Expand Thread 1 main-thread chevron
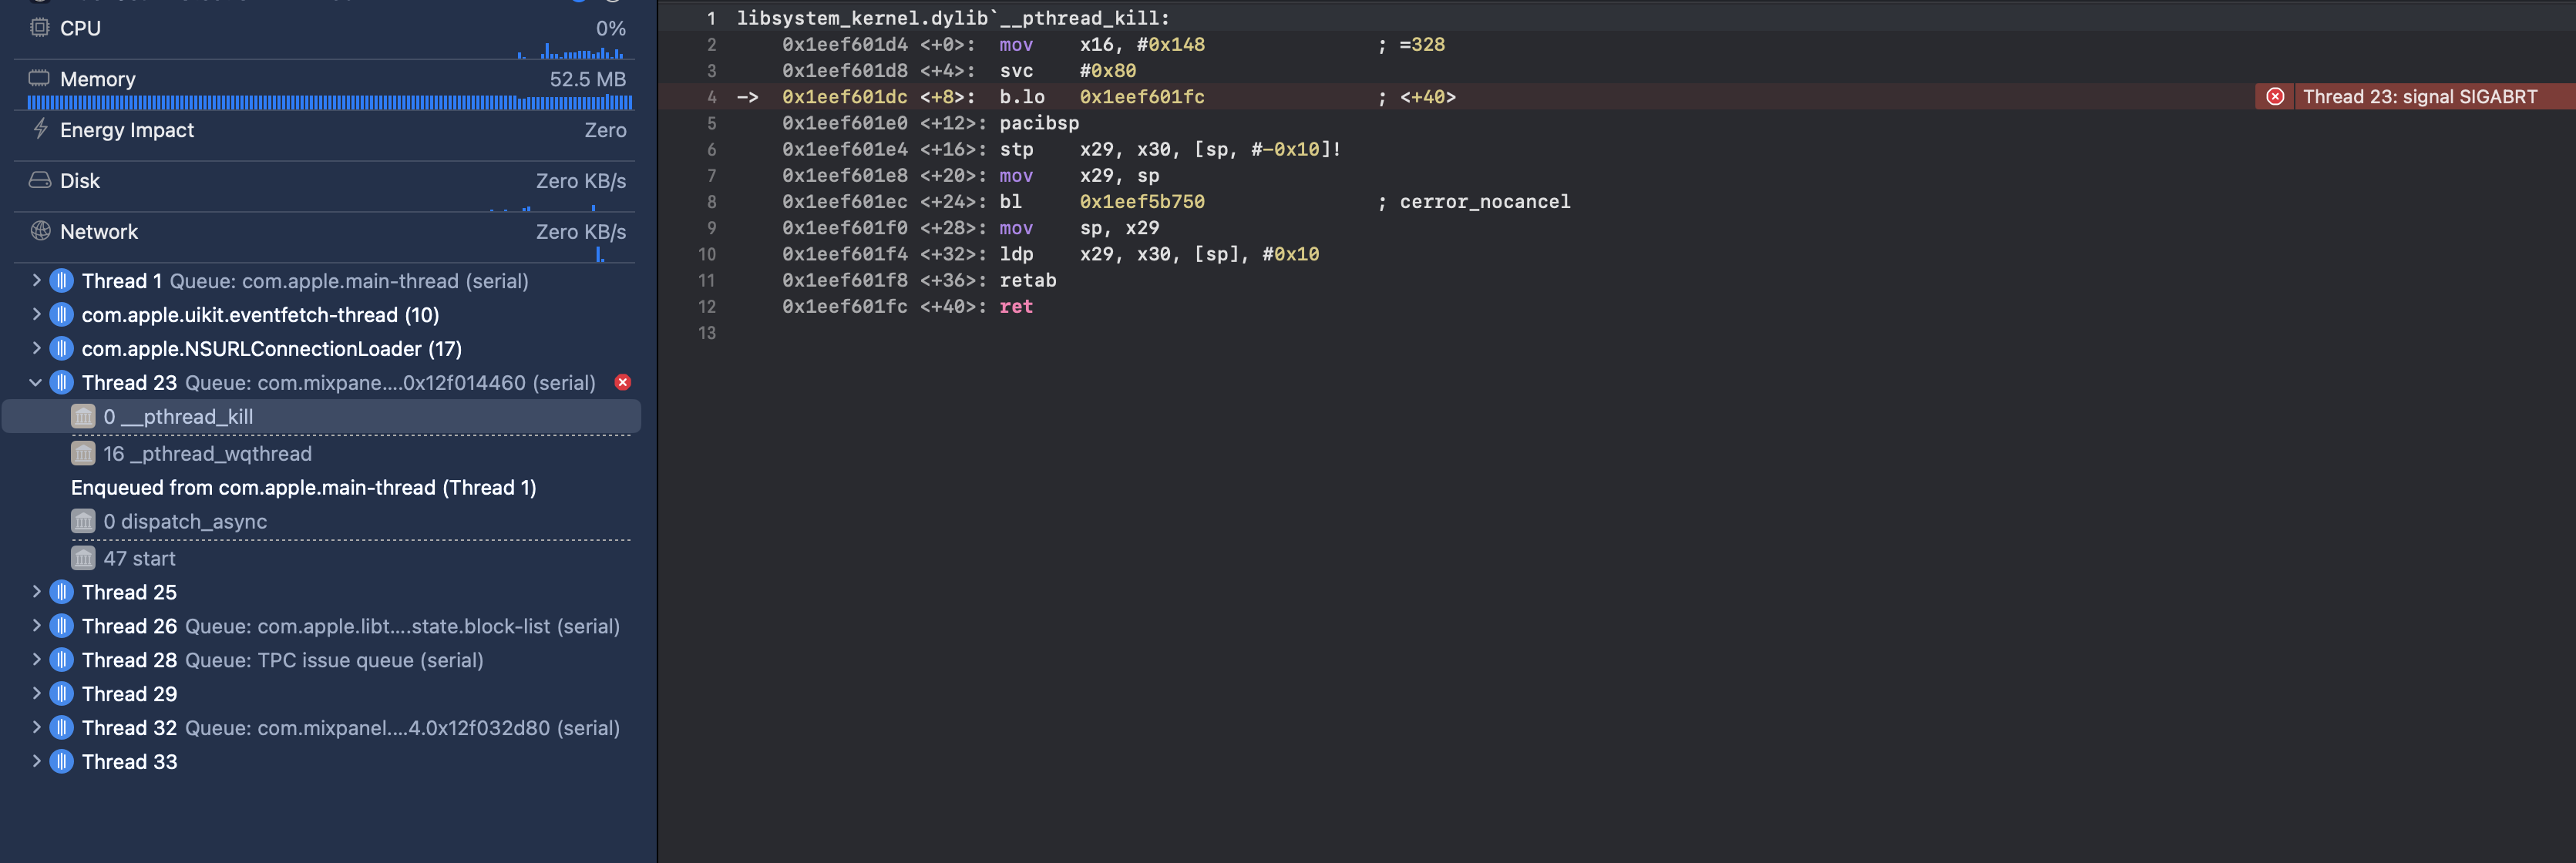 point(36,281)
